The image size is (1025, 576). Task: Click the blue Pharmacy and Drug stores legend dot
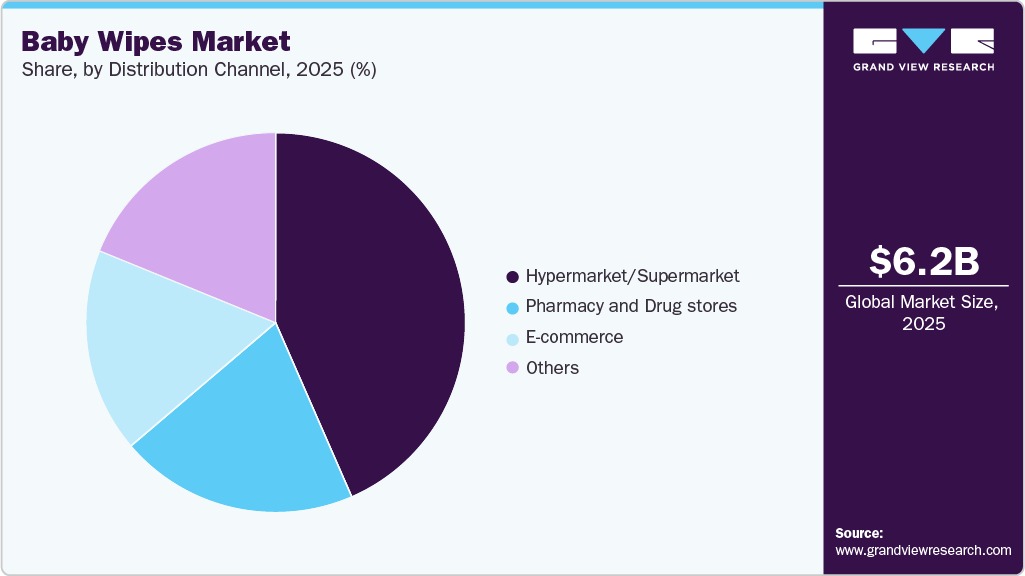(512, 306)
